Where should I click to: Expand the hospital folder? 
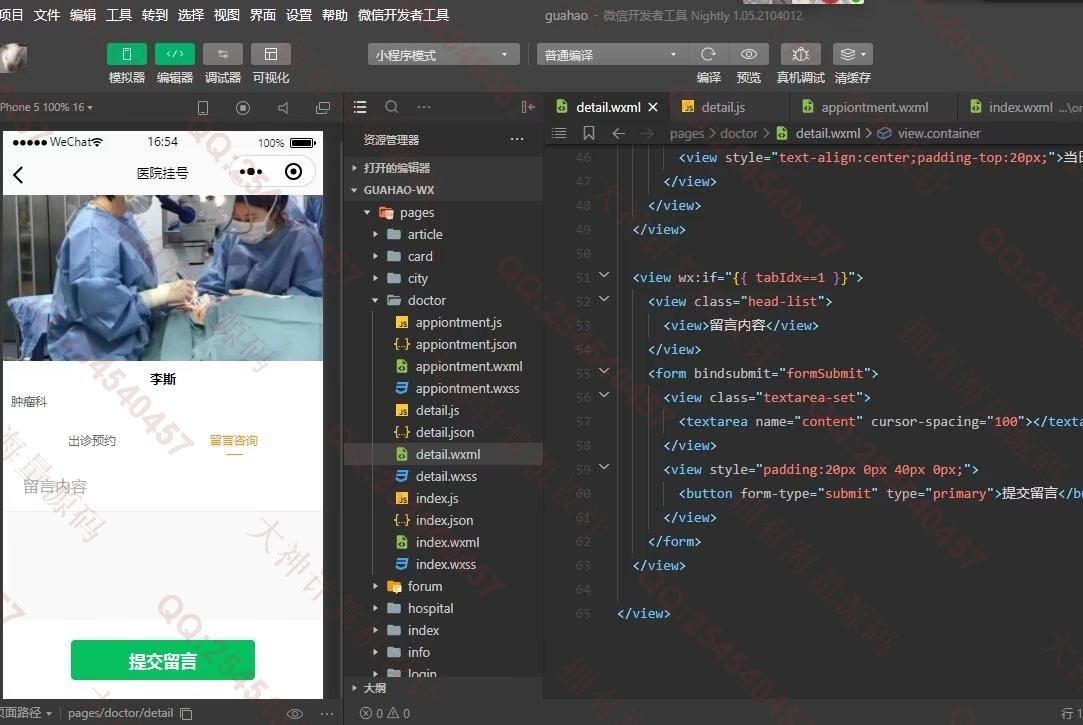[x=442, y=608]
